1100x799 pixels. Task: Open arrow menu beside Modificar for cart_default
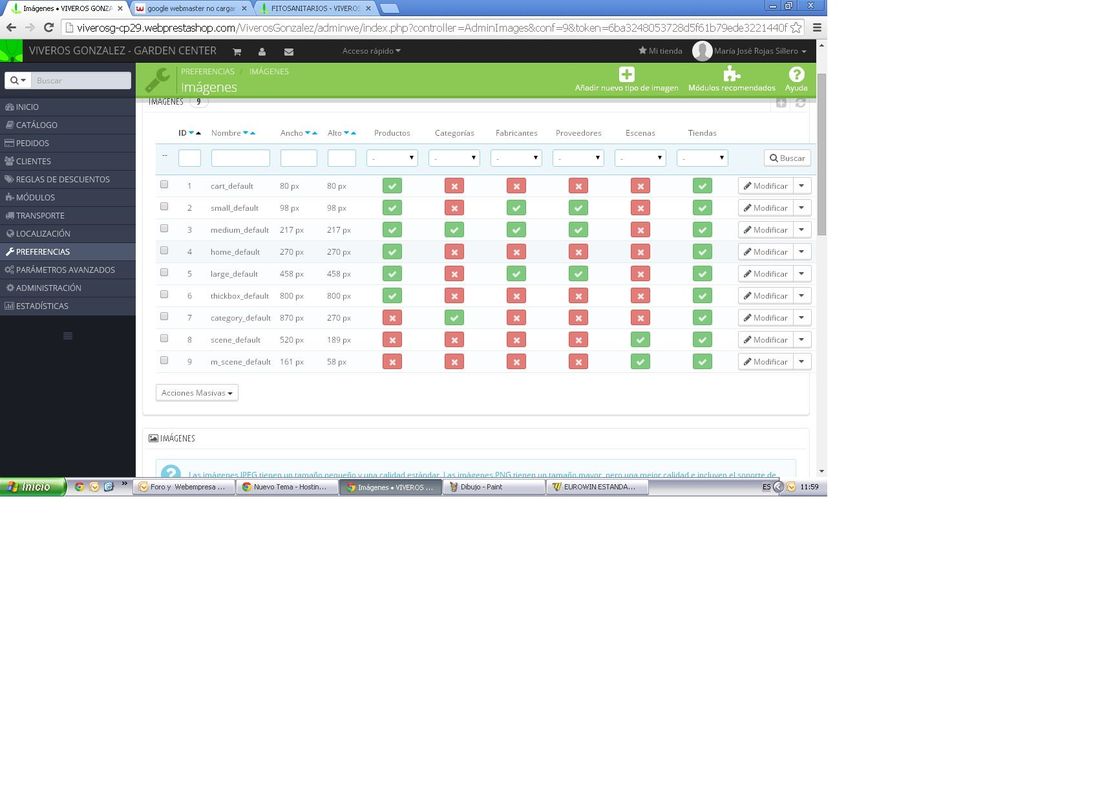point(802,186)
